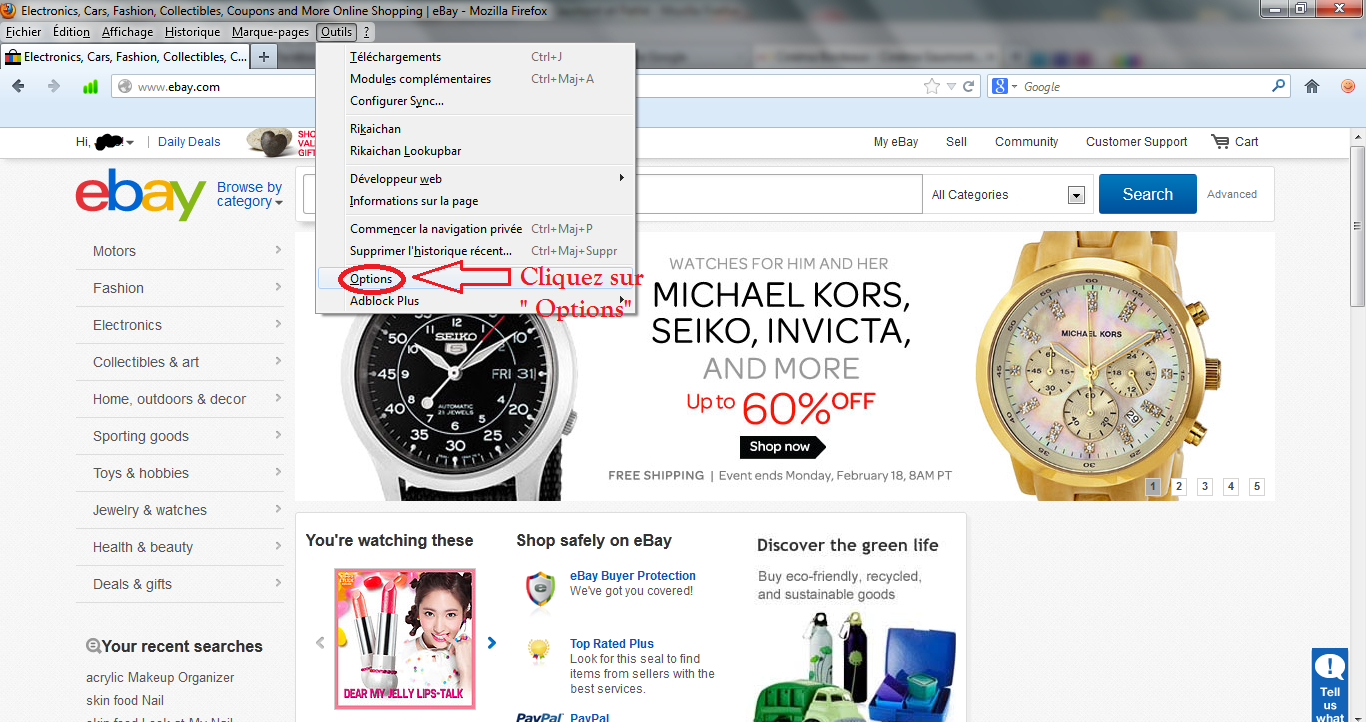Click the blue Search button
The height and width of the screenshot is (722, 1366).
pos(1147,194)
